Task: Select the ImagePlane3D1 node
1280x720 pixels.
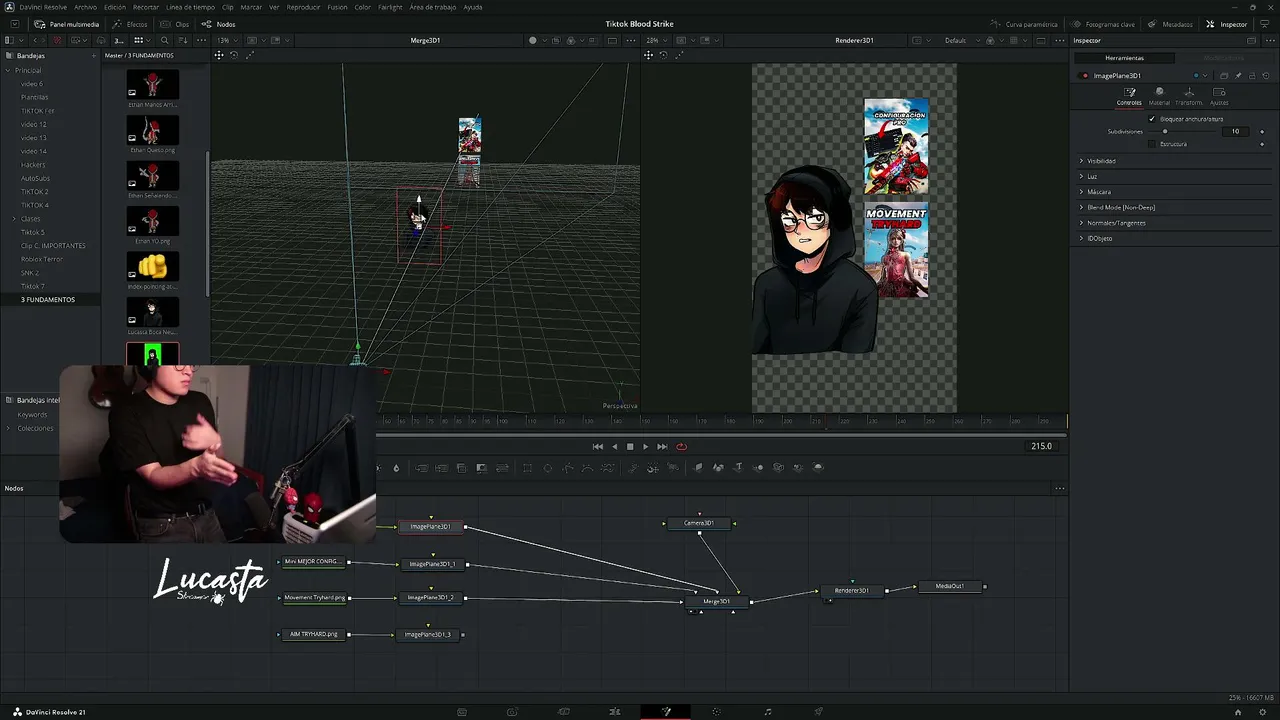Action: tap(431, 527)
